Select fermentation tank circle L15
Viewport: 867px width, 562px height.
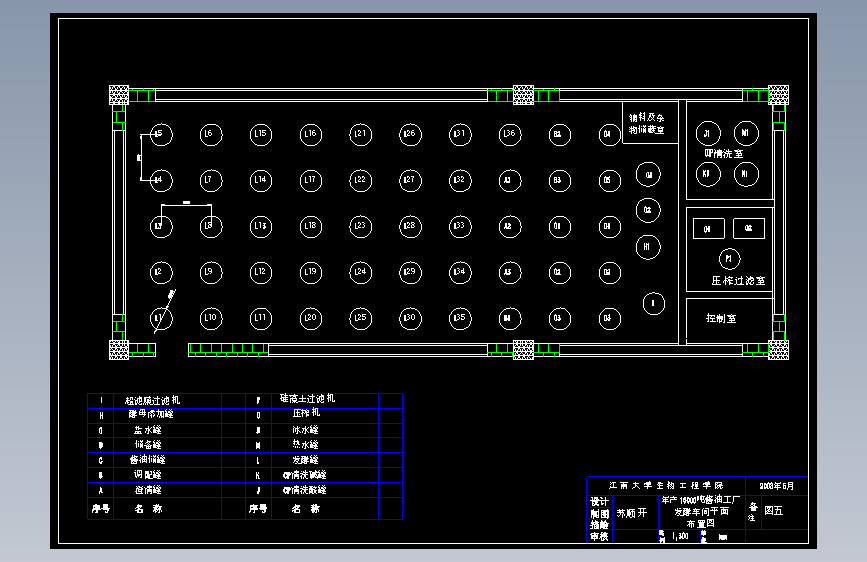260,134
